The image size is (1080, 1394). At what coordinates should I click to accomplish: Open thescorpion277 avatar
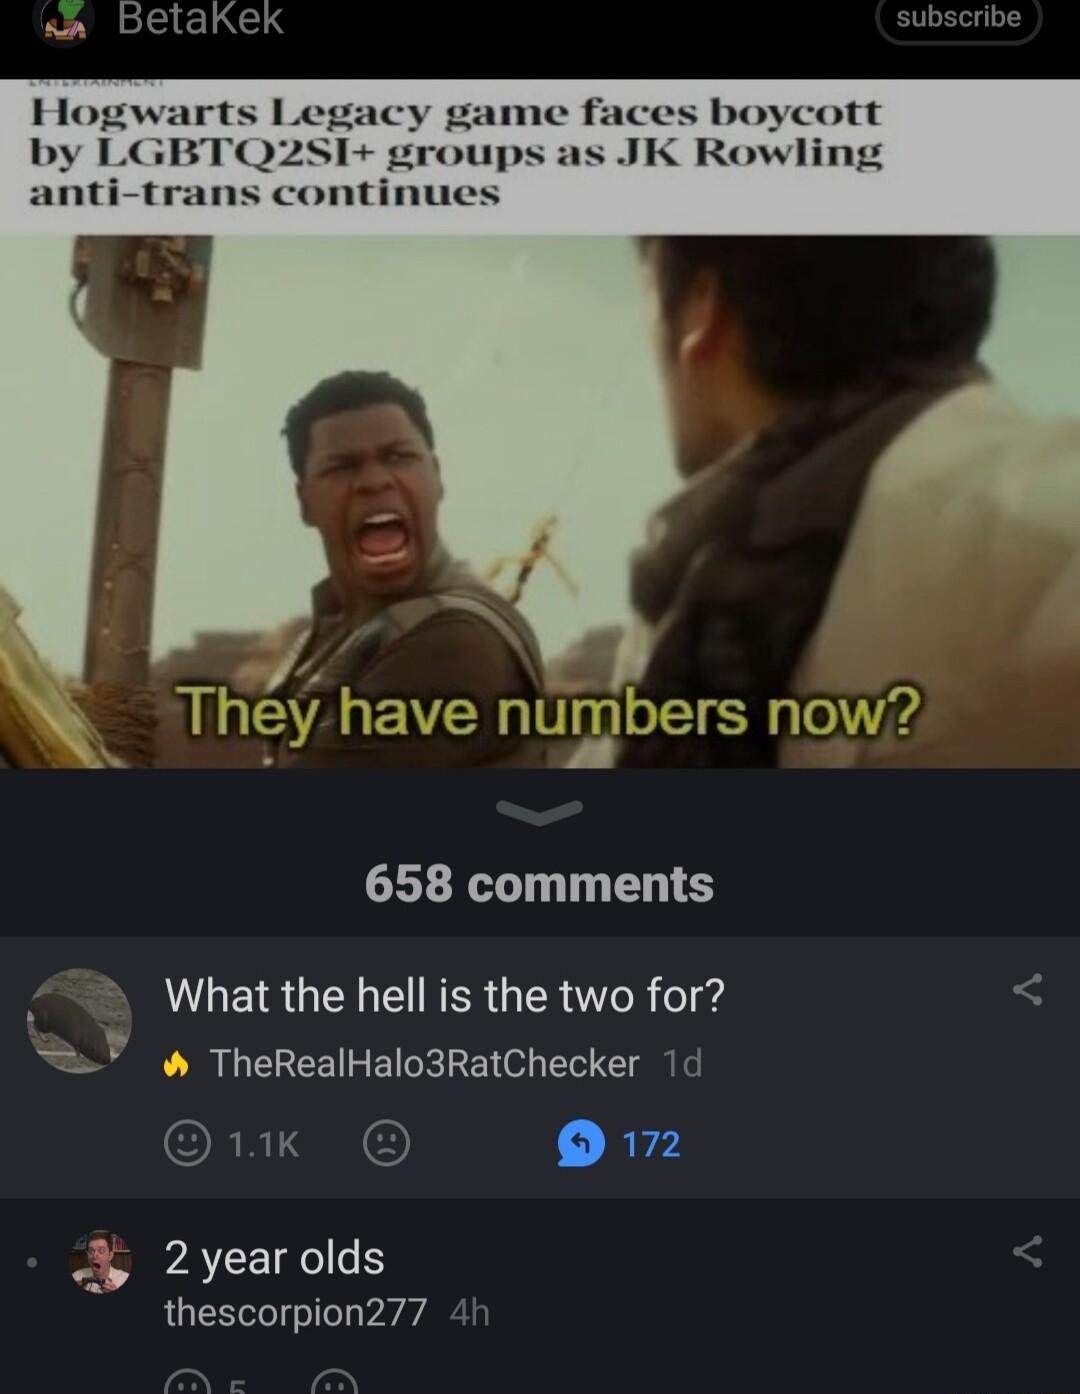[x=100, y=1262]
